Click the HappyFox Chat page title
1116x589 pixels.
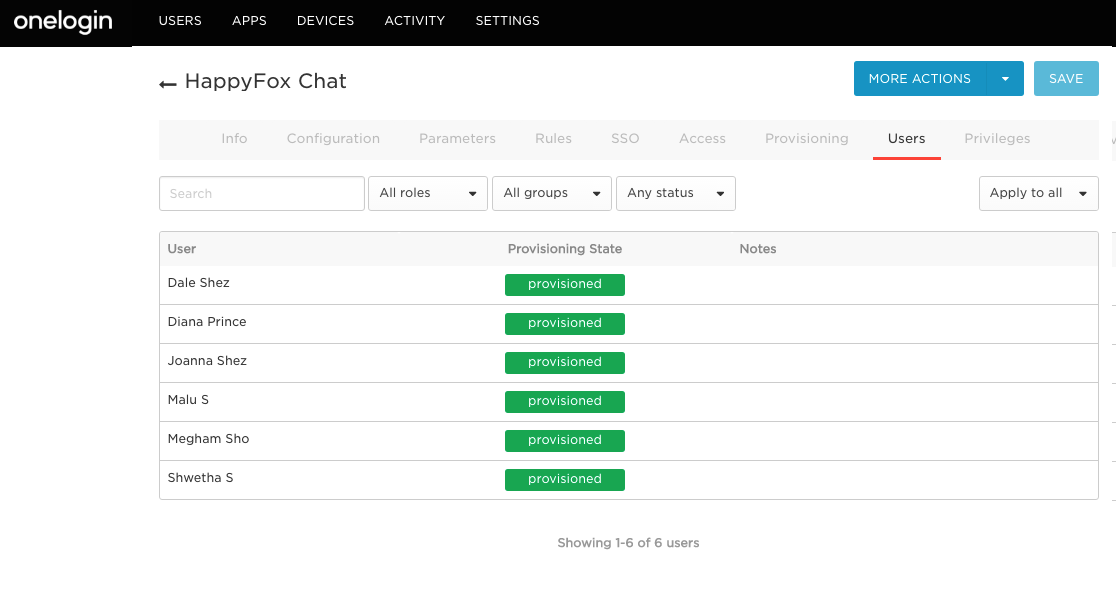click(265, 81)
